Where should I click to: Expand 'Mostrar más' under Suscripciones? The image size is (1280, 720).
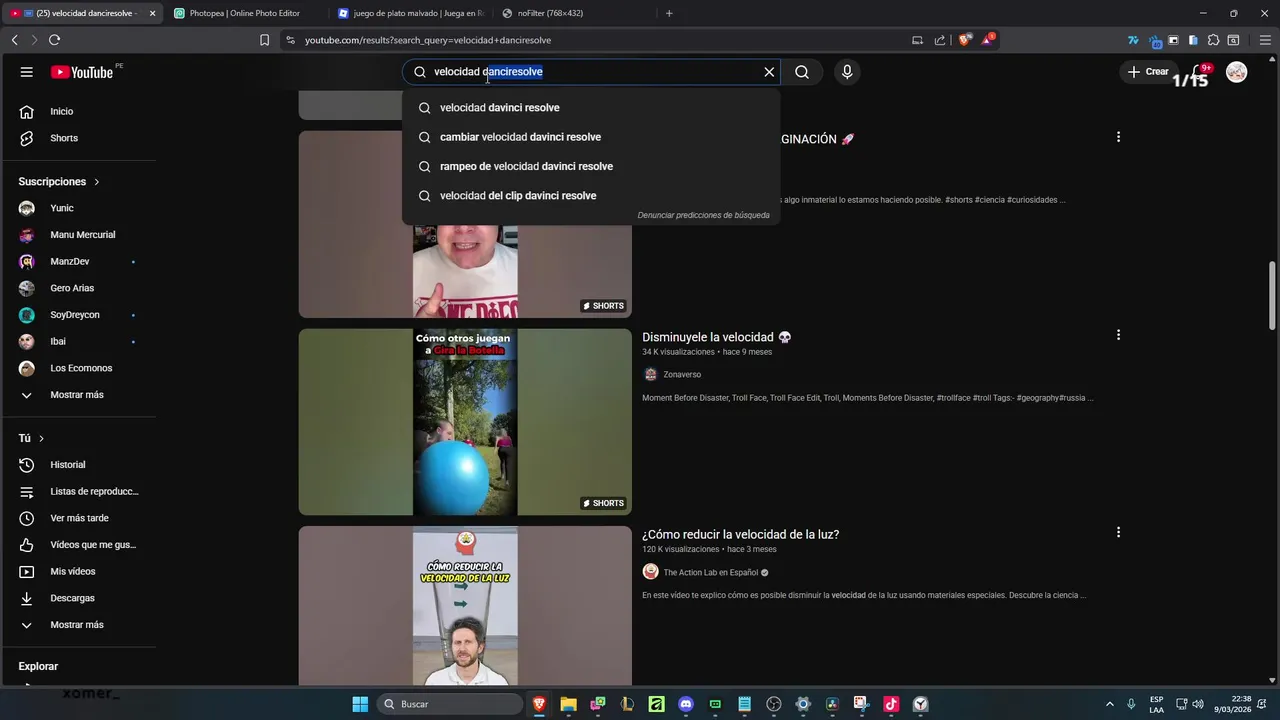(80, 395)
